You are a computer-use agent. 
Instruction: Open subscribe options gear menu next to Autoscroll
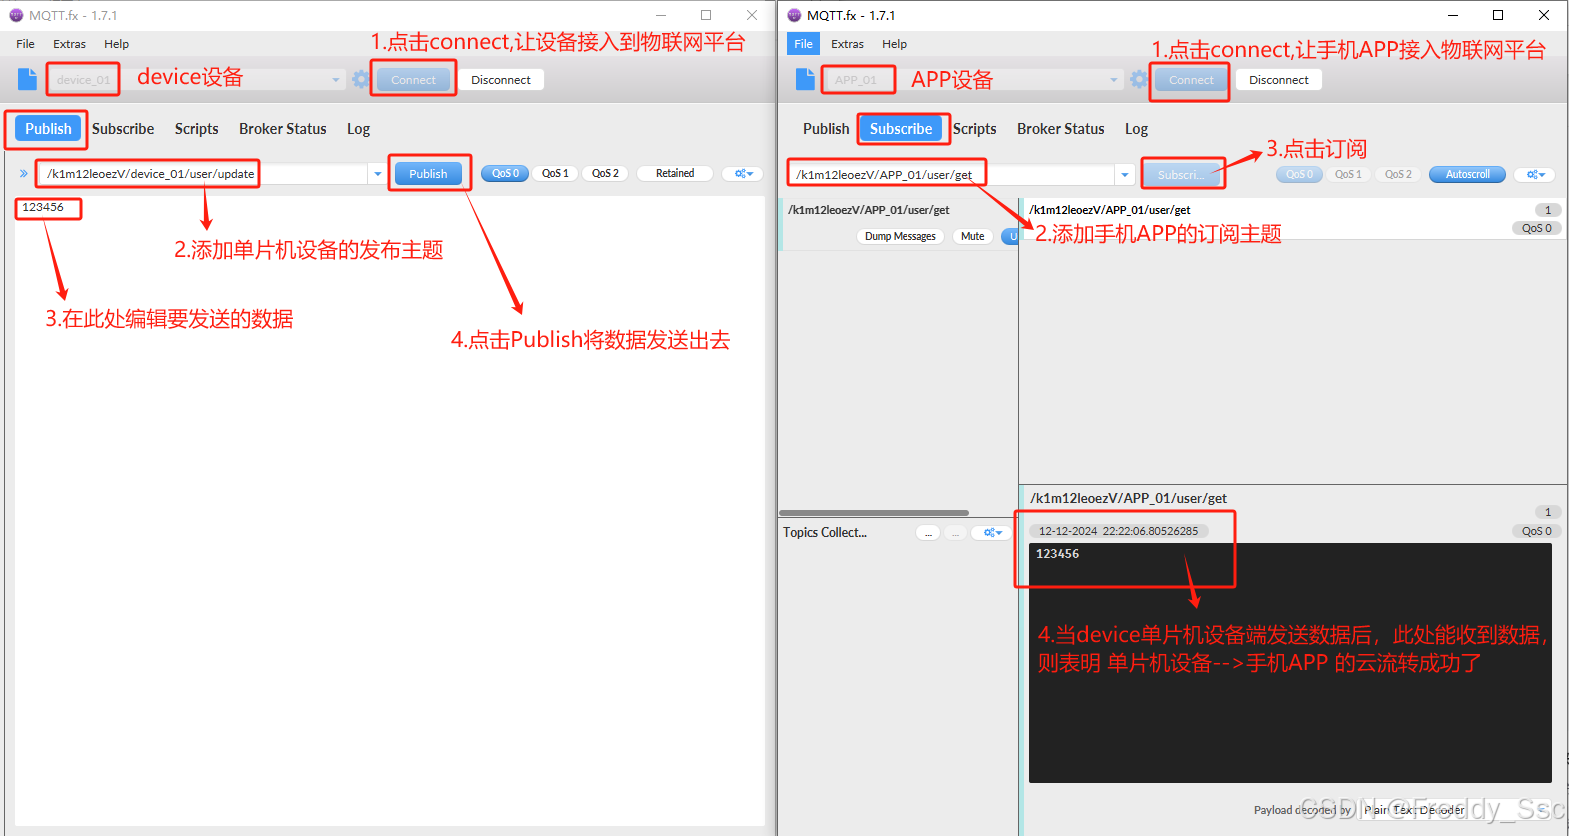pos(1536,174)
